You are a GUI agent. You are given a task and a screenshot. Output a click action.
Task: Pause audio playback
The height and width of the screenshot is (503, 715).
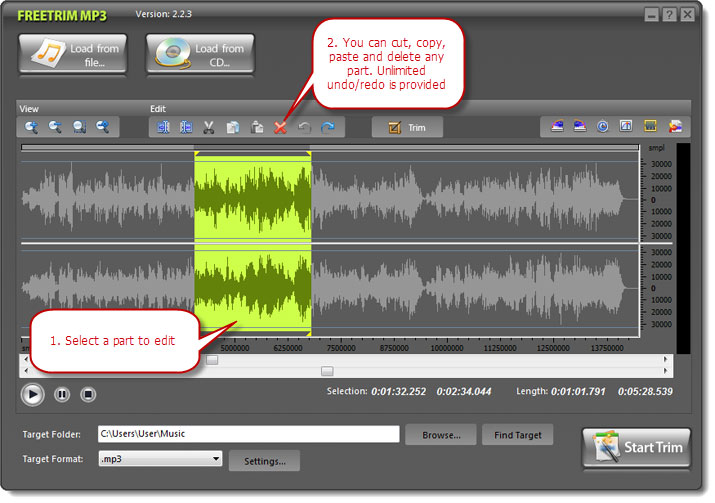pyautogui.click(x=62, y=394)
